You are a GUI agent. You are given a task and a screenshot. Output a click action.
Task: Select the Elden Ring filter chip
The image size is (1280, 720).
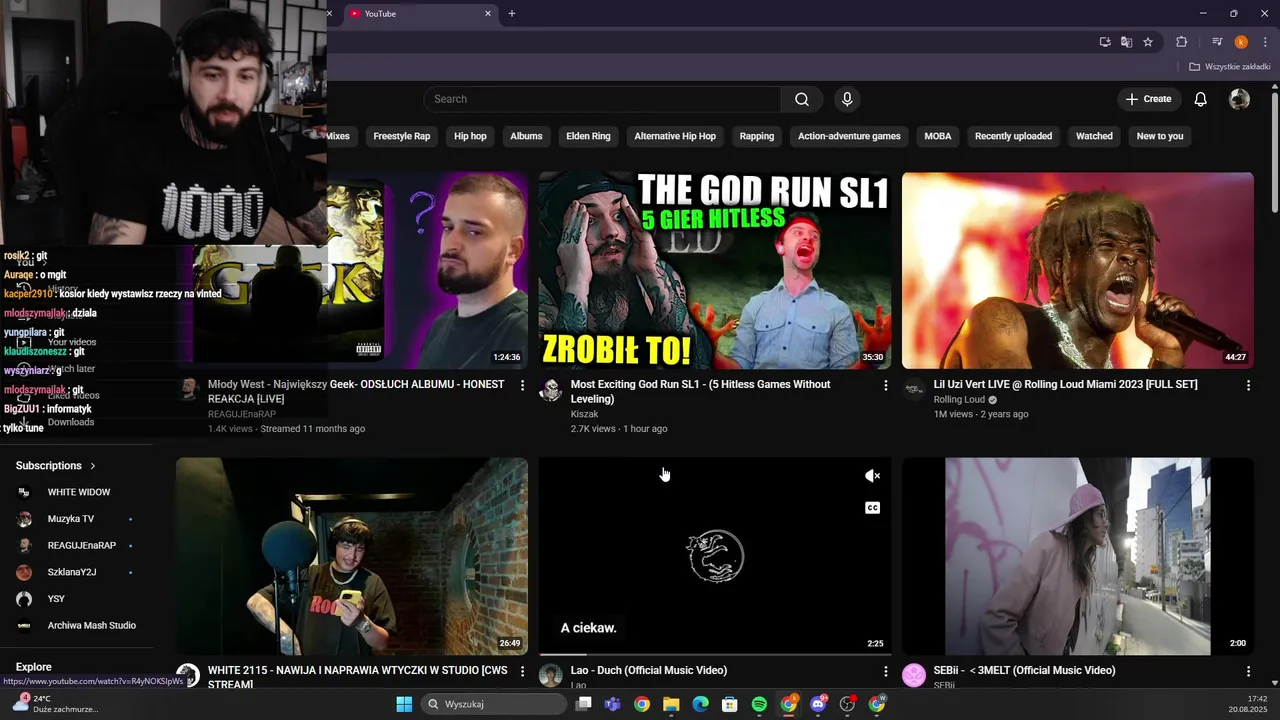[588, 136]
